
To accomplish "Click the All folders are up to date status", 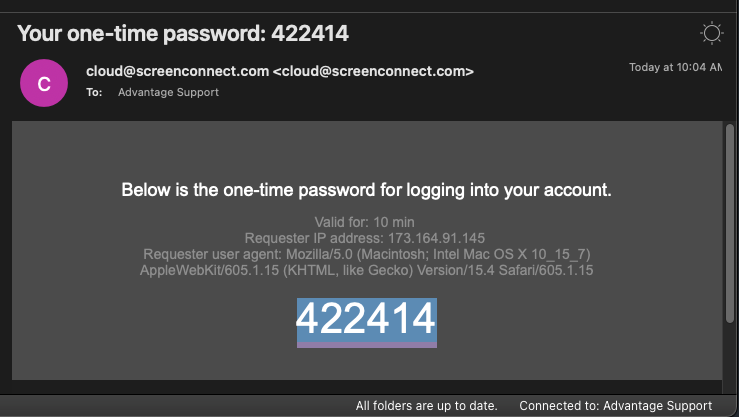I will [427, 406].
